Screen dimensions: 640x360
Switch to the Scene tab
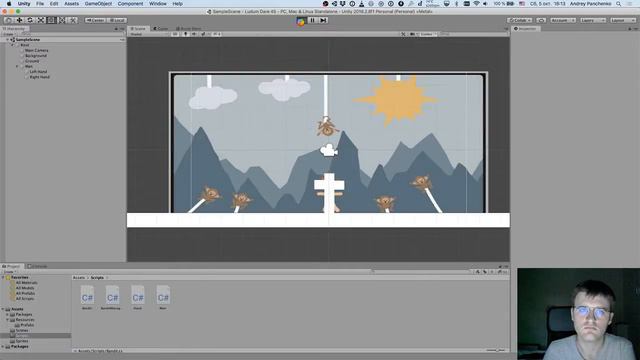(138, 29)
